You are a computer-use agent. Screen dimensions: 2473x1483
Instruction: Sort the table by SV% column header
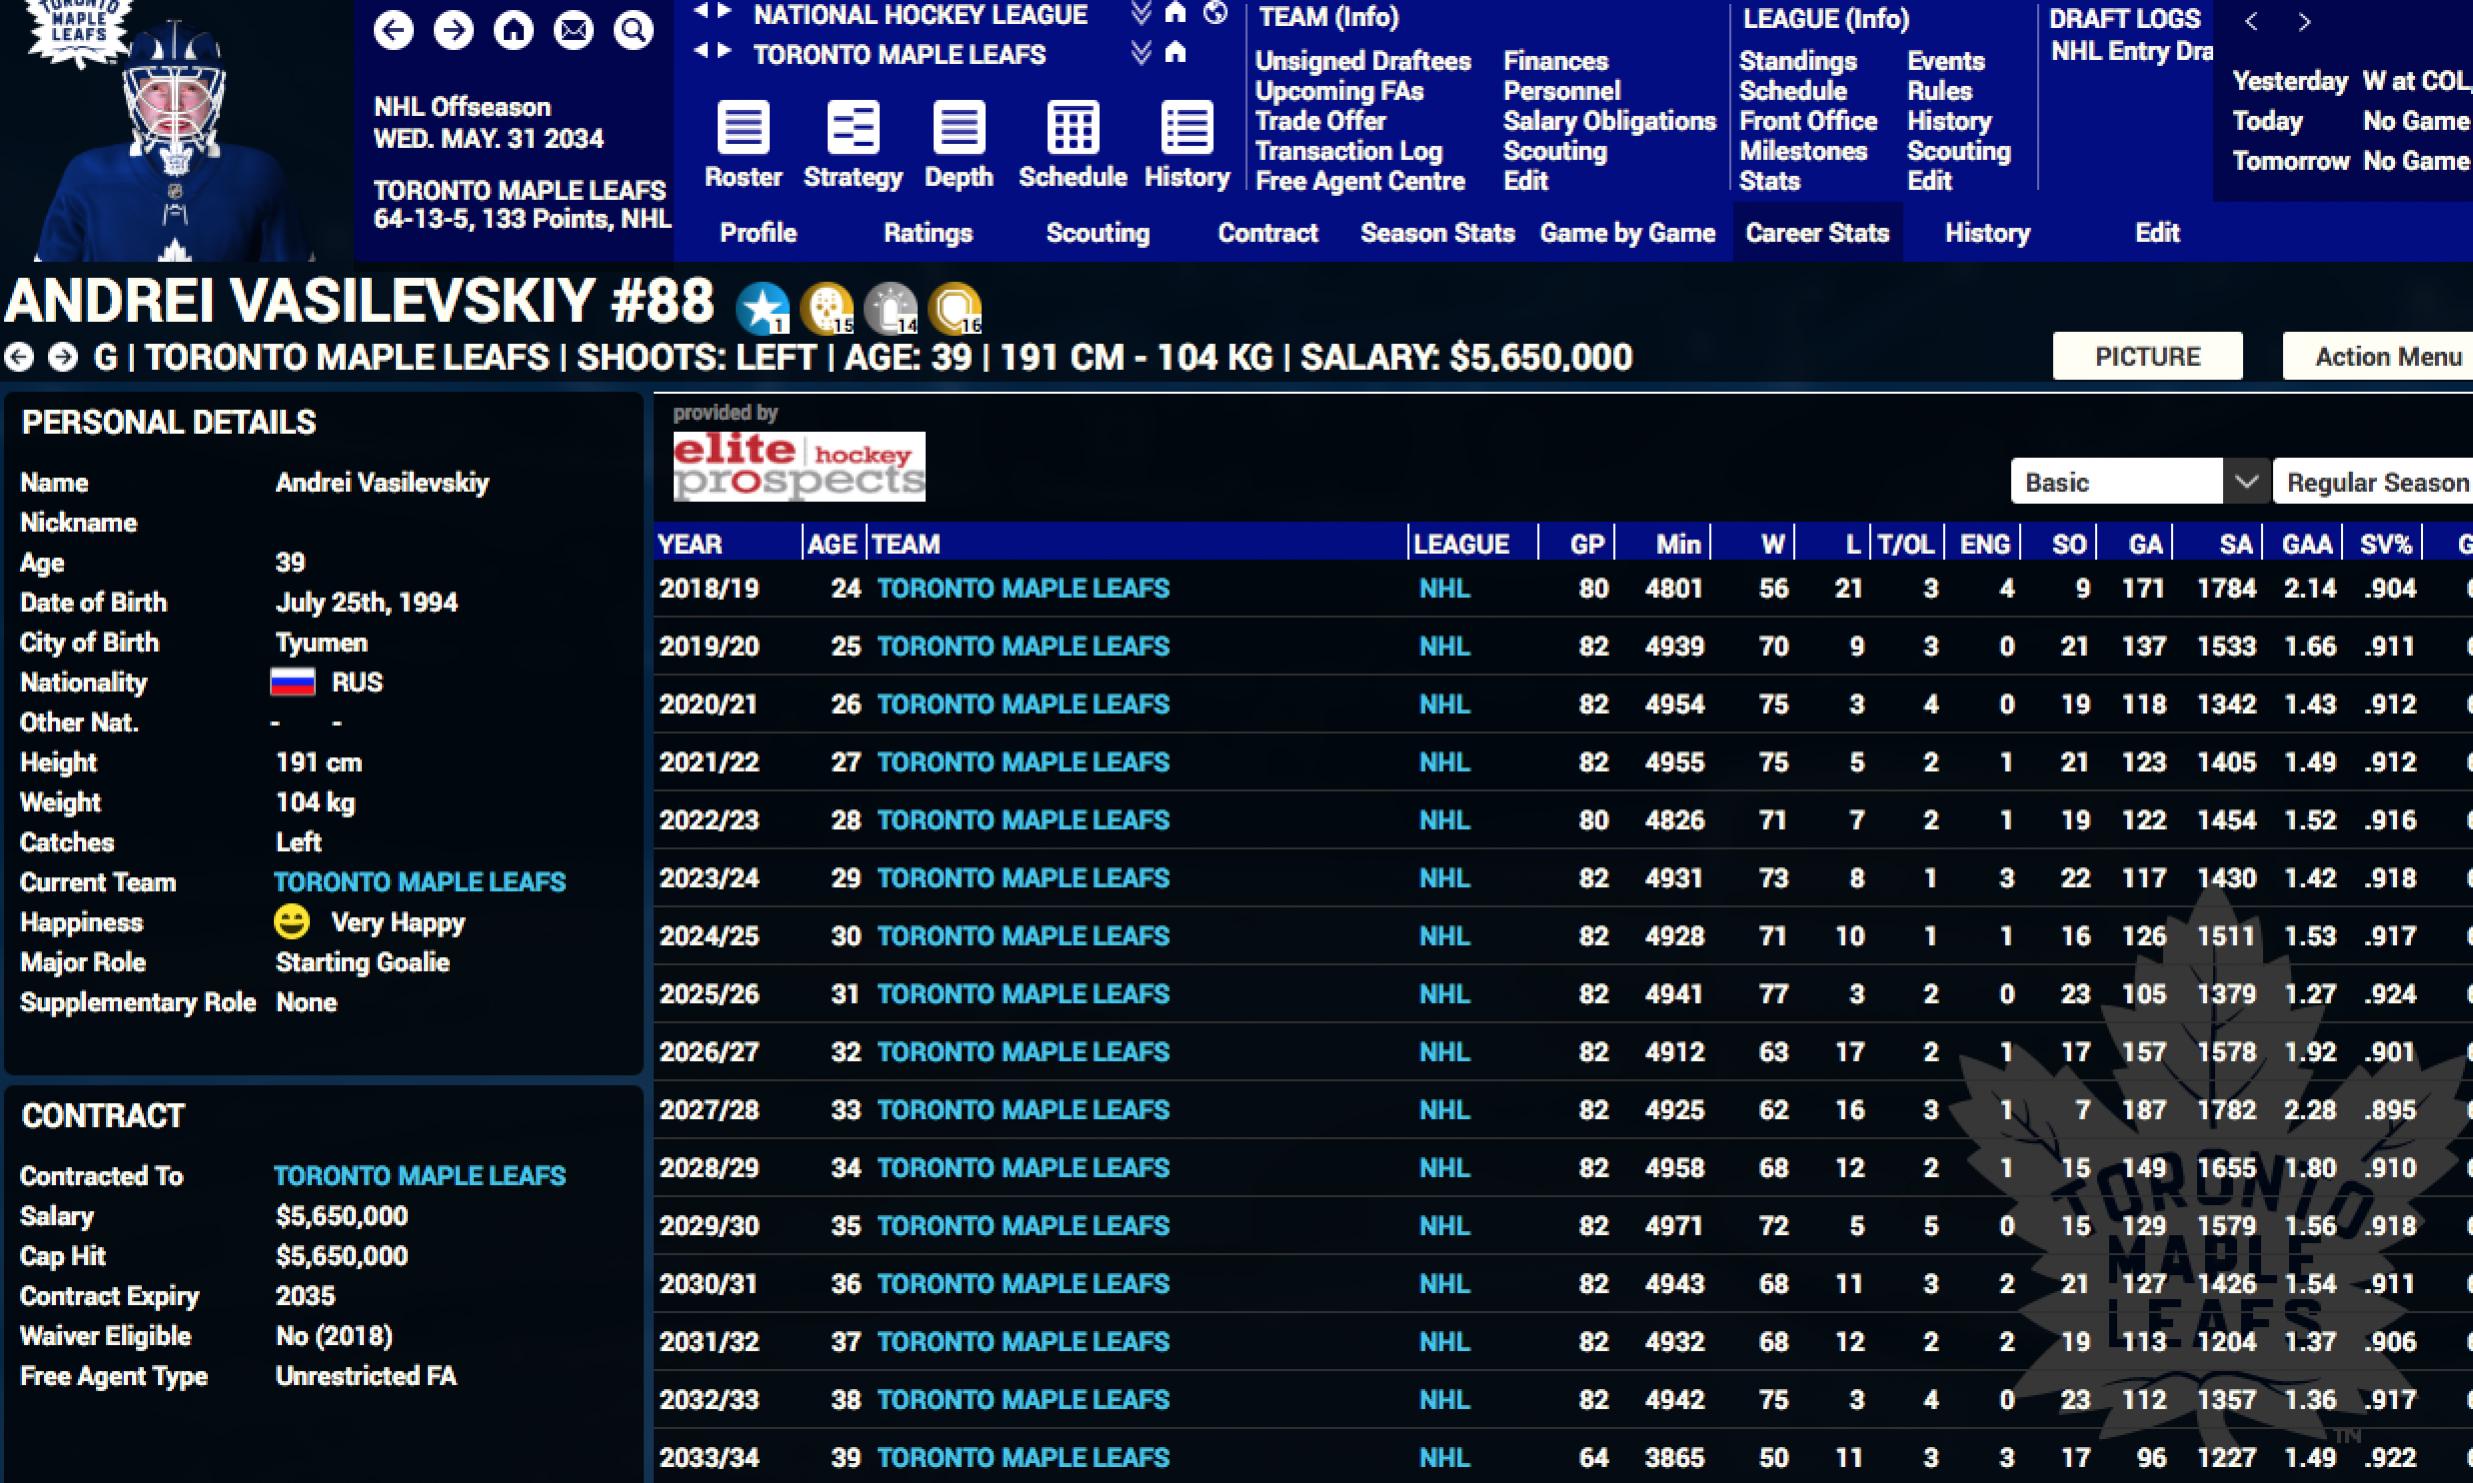click(2385, 544)
